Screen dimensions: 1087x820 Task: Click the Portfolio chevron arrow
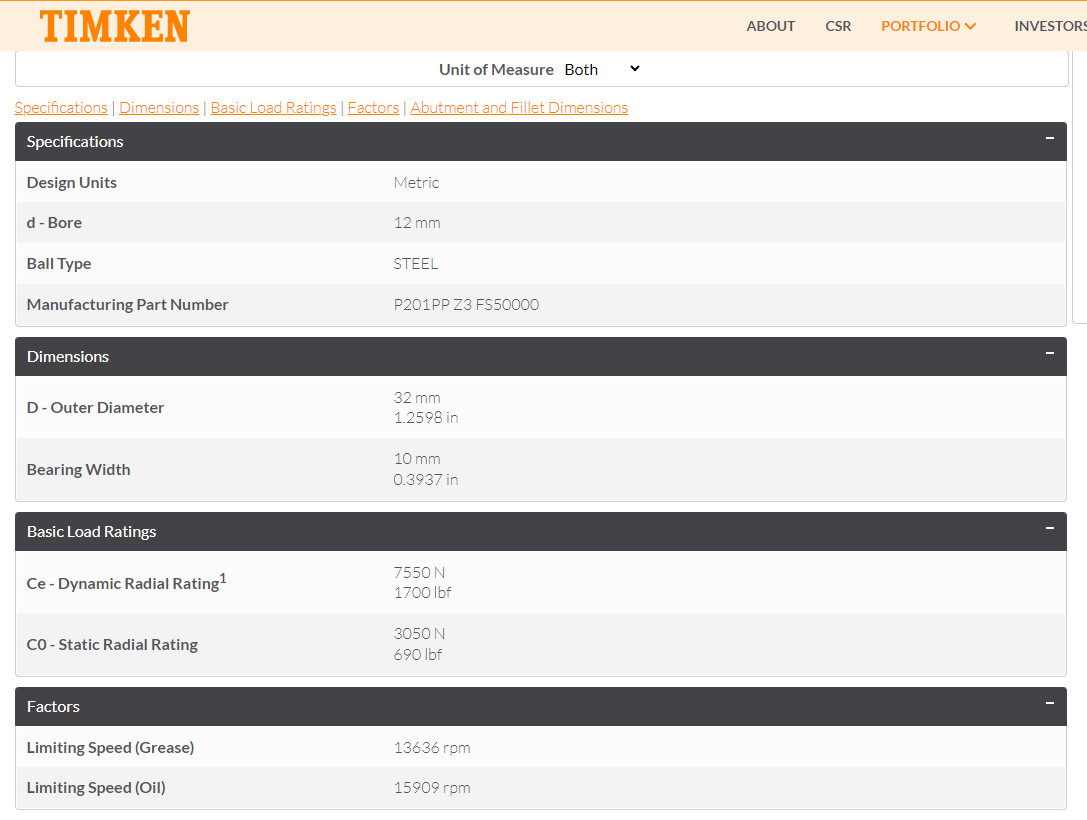click(x=971, y=26)
